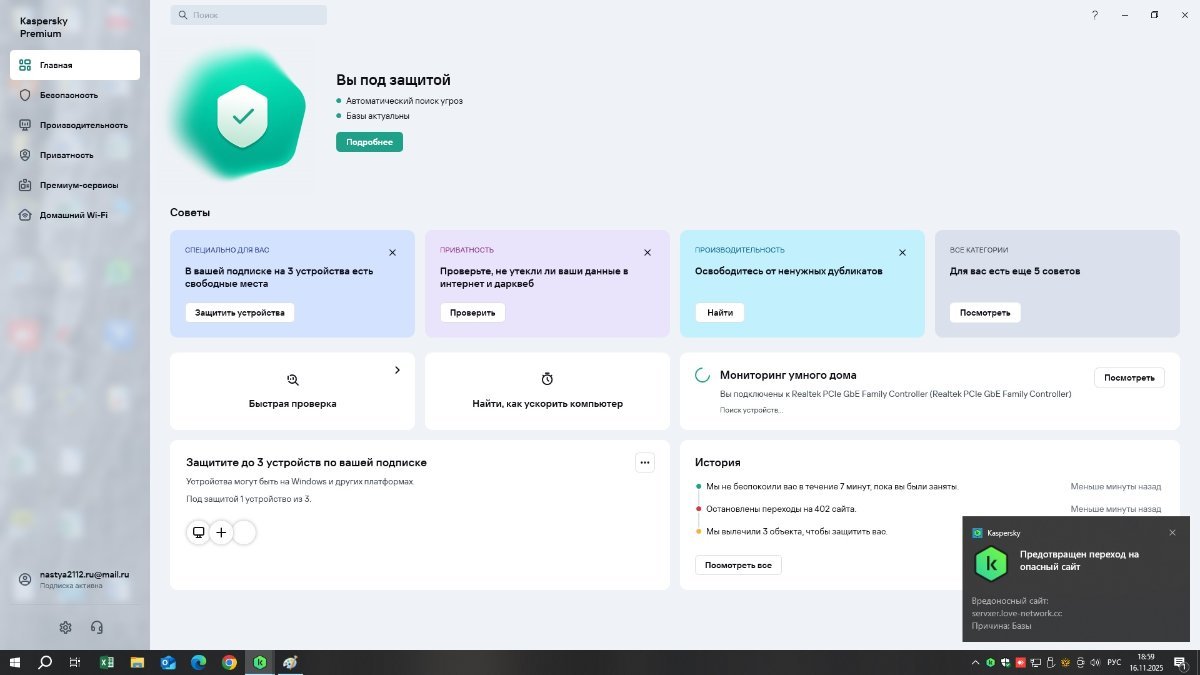The height and width of the screenshot is (675, 1200).
Task: Open the three-dots menu of subscription card
Action: click(x=645, y=462)
